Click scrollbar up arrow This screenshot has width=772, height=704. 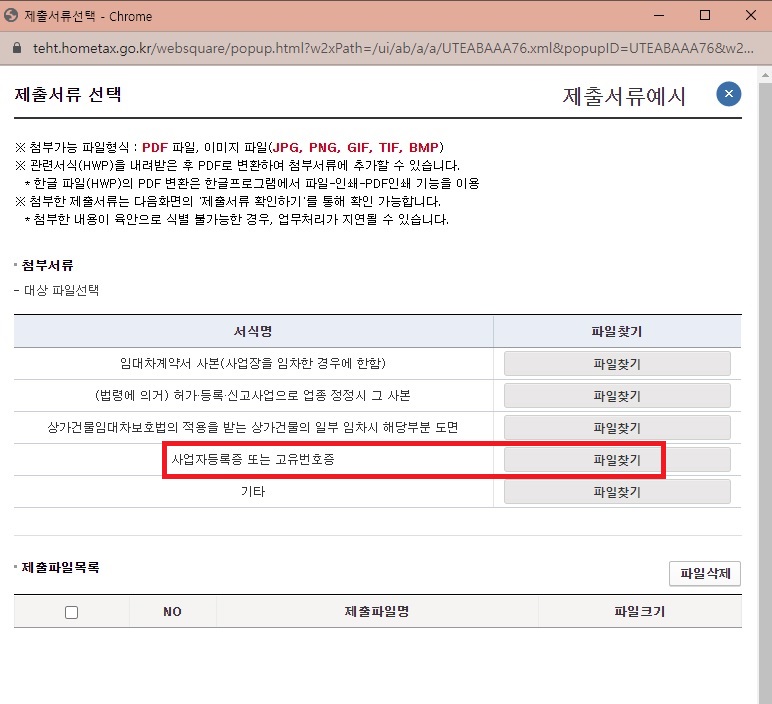[x=765, y=75]
